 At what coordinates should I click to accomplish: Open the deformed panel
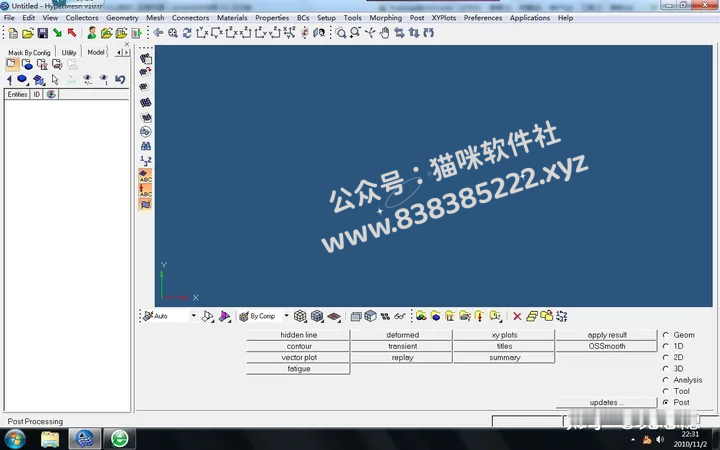point(402,335)
